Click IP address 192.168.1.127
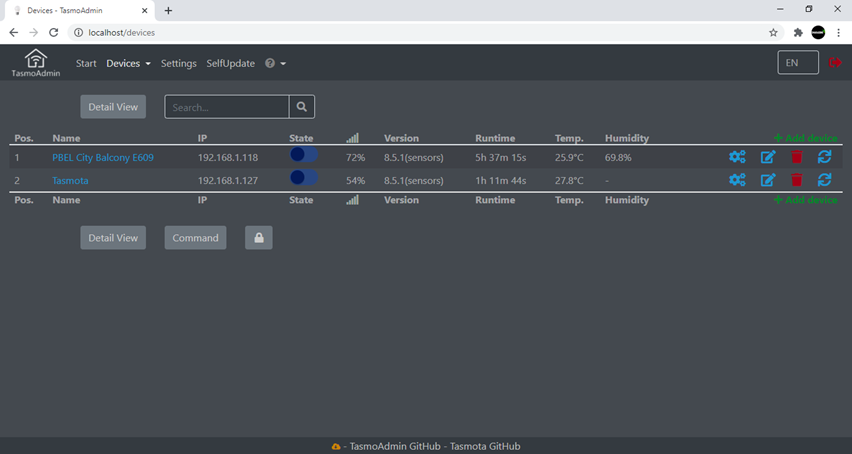 coord(228,180)
